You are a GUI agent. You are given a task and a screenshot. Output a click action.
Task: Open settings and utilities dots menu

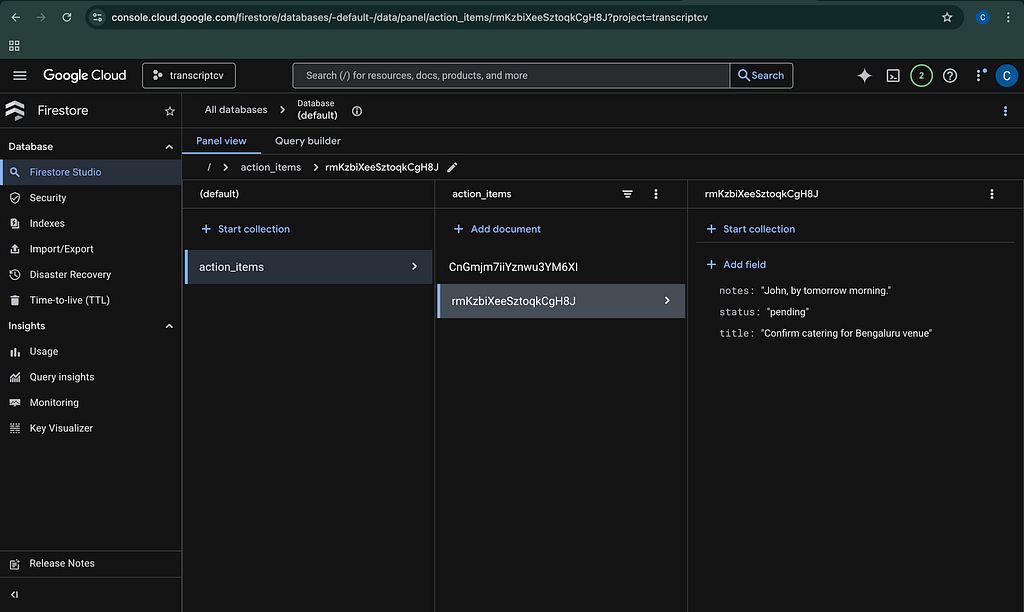pos(978,76)
